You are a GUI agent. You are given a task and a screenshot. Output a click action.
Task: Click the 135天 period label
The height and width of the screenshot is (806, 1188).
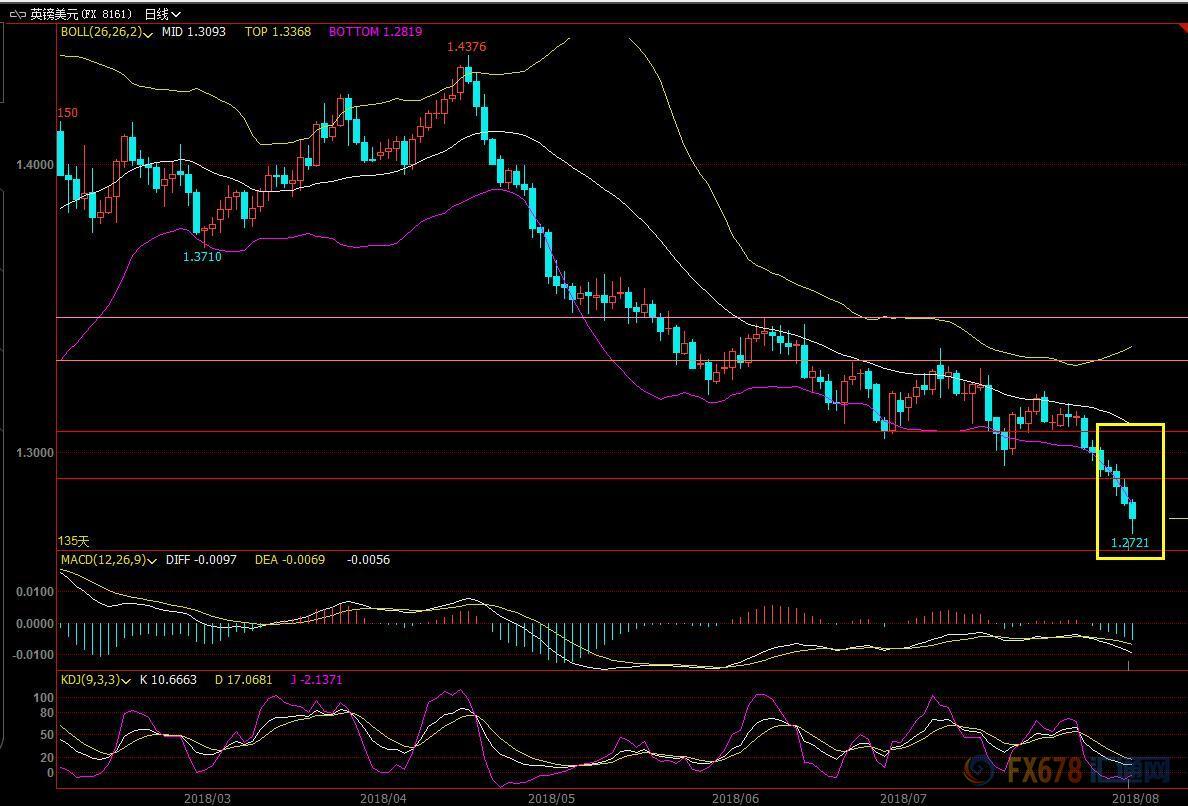coord(73,541)
